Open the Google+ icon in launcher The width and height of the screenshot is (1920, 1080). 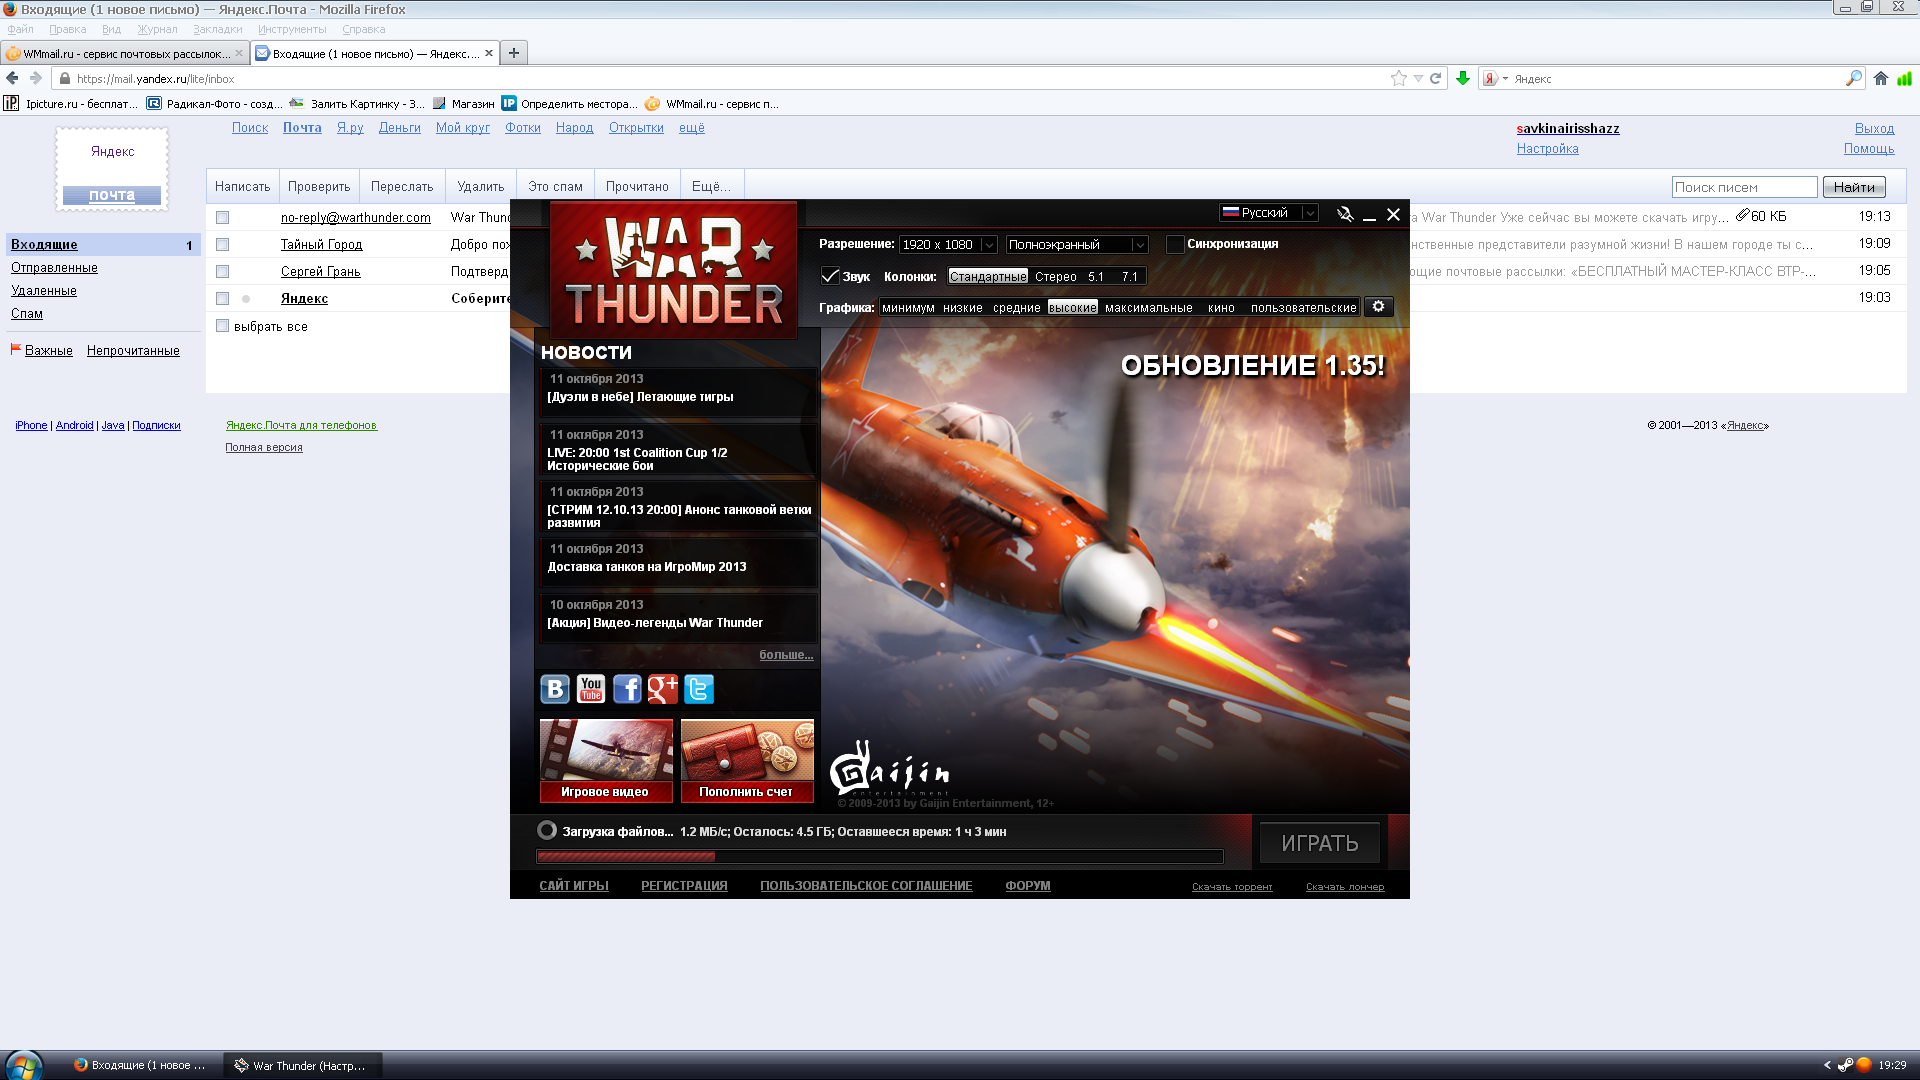[x=663, y=689]
